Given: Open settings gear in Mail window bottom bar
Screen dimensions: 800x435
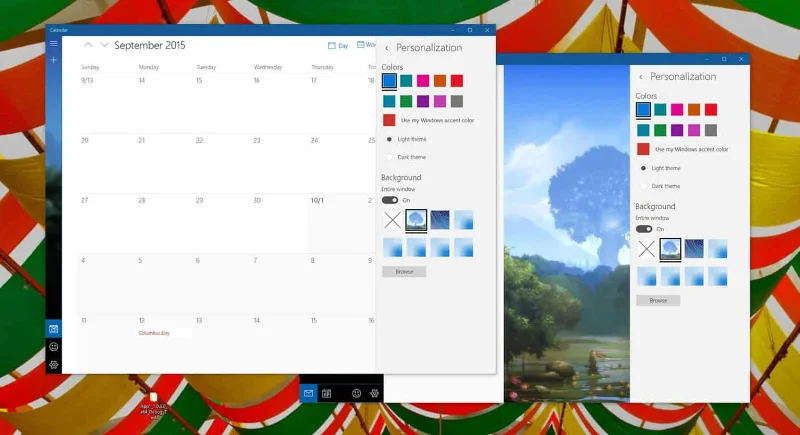Looking at the screenshot, I should pos(374,393).
